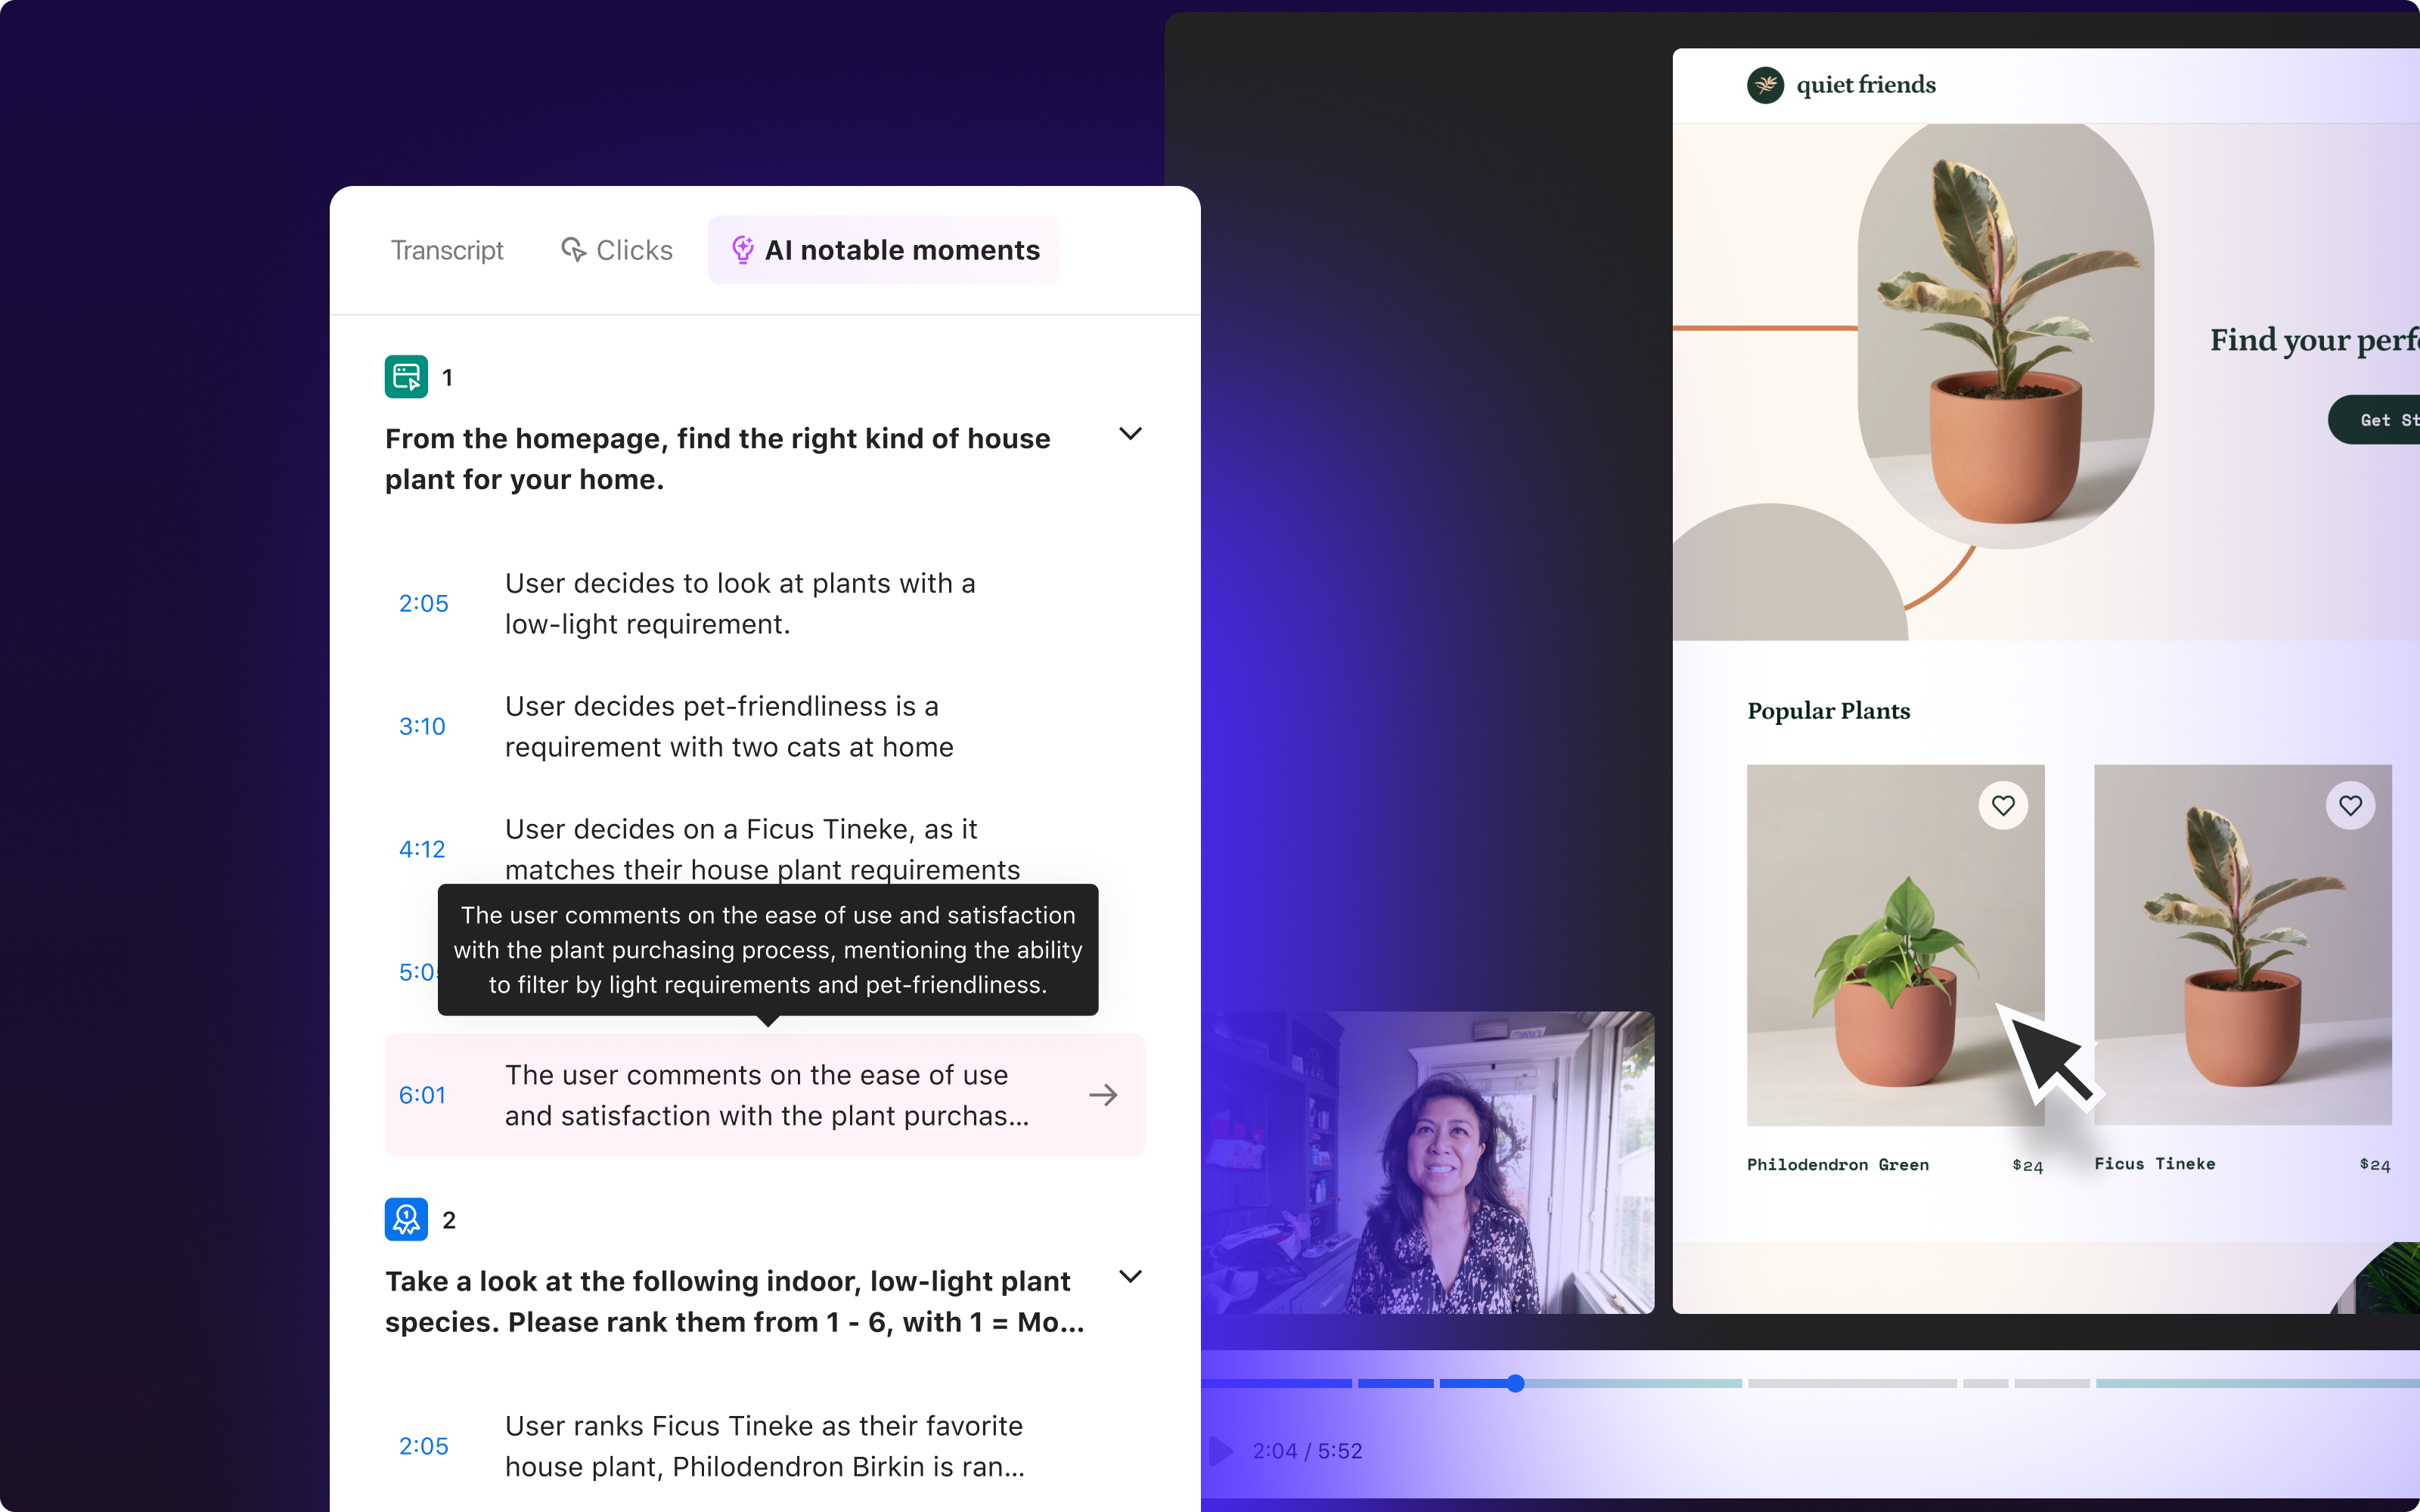Click the lightbulb icon on AI notable moments
This screenshot has height=1512, width=2420.
743,250
